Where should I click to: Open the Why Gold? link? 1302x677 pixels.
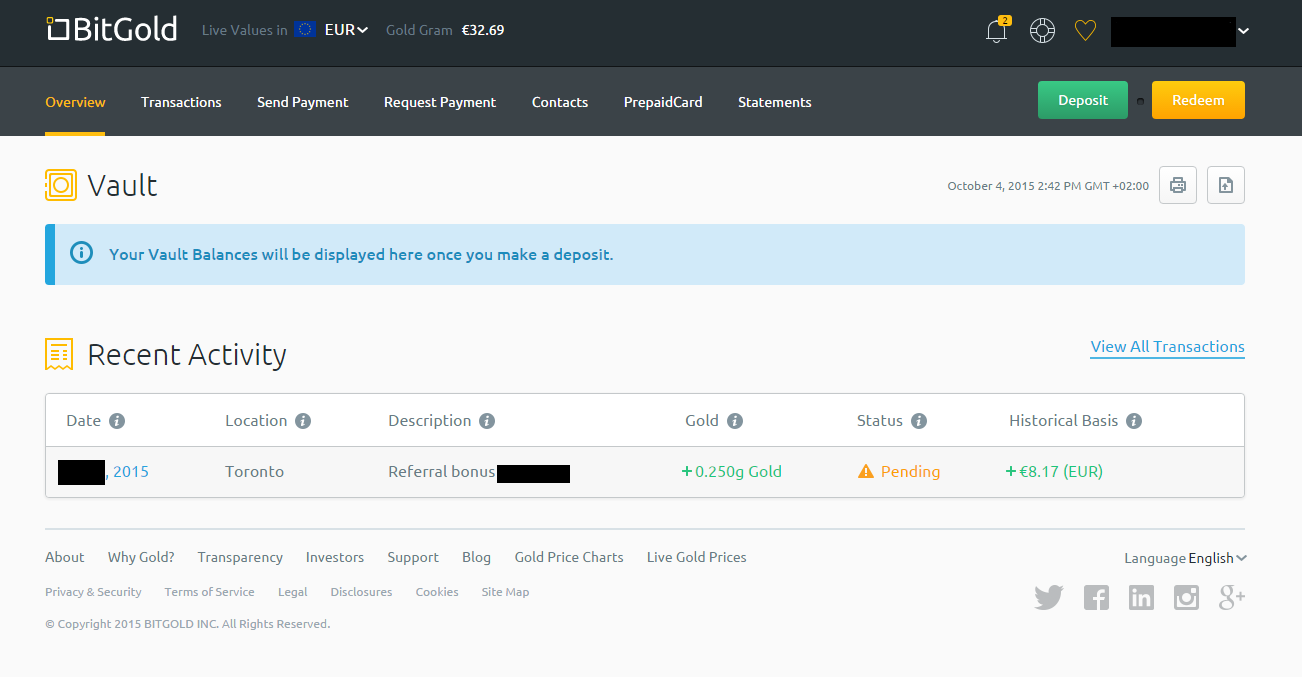[x=141, y=557]
